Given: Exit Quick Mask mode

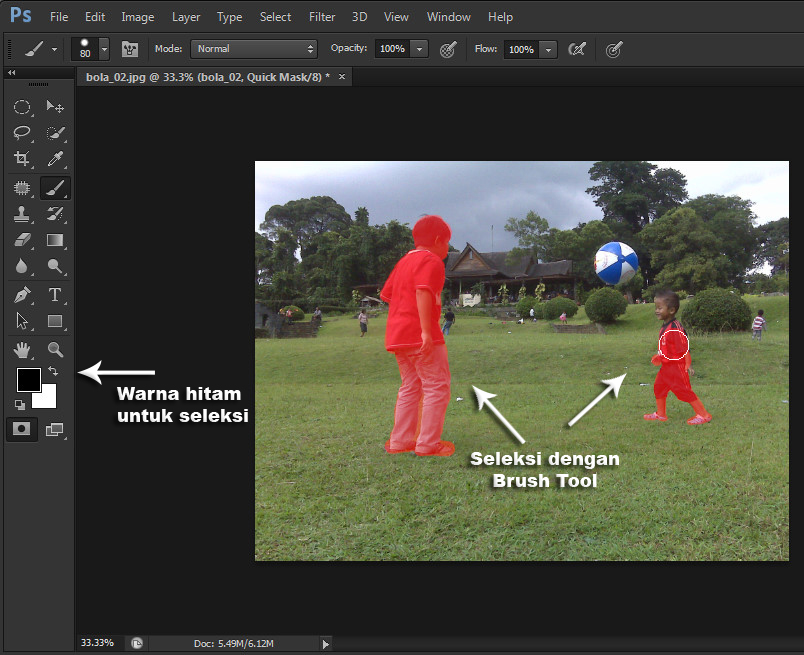Looking at the screenshot, I should point(22,429).
